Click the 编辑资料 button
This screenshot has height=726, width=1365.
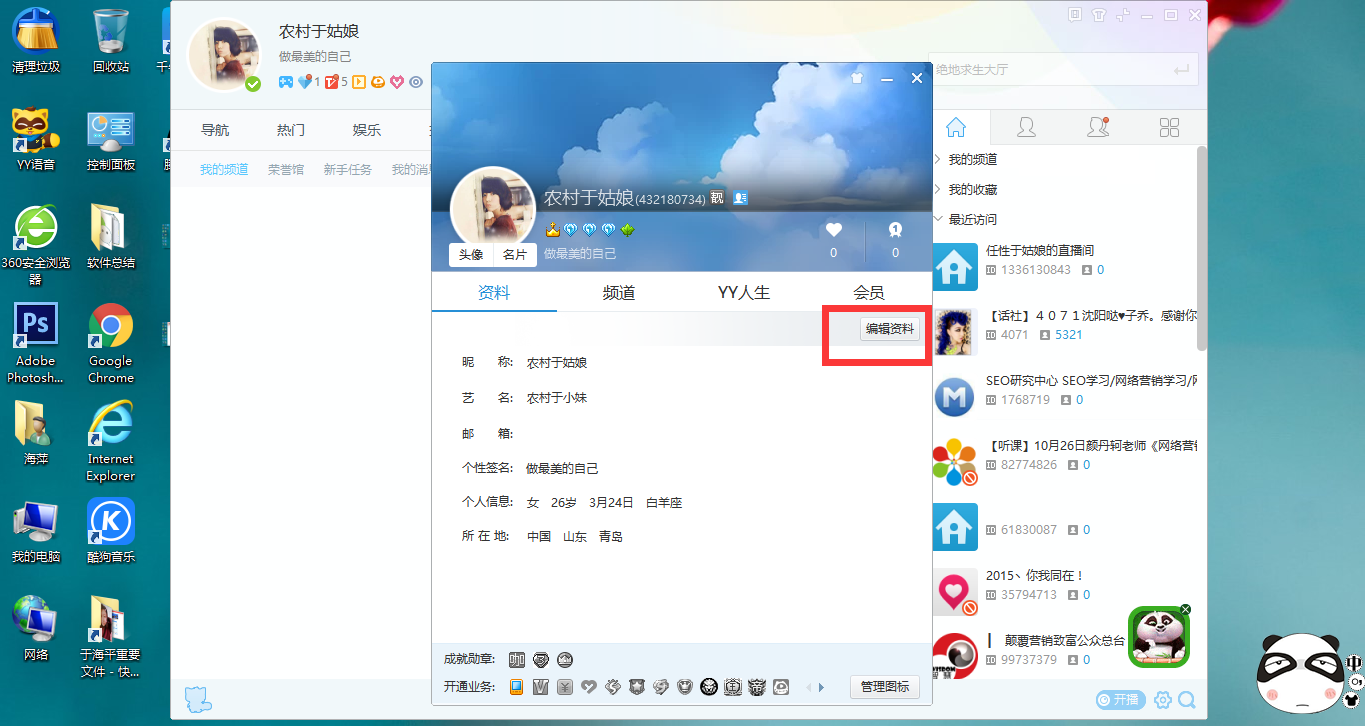(889, 329)
